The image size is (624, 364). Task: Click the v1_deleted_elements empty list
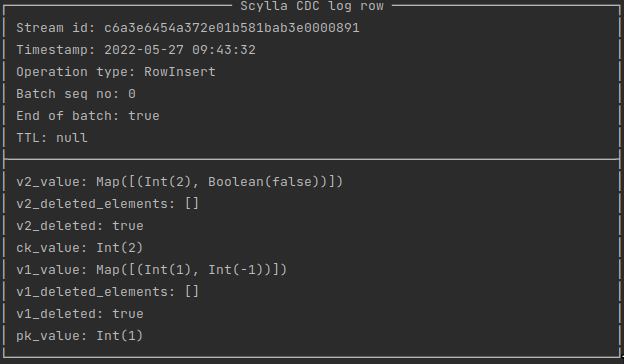[192, 292]
